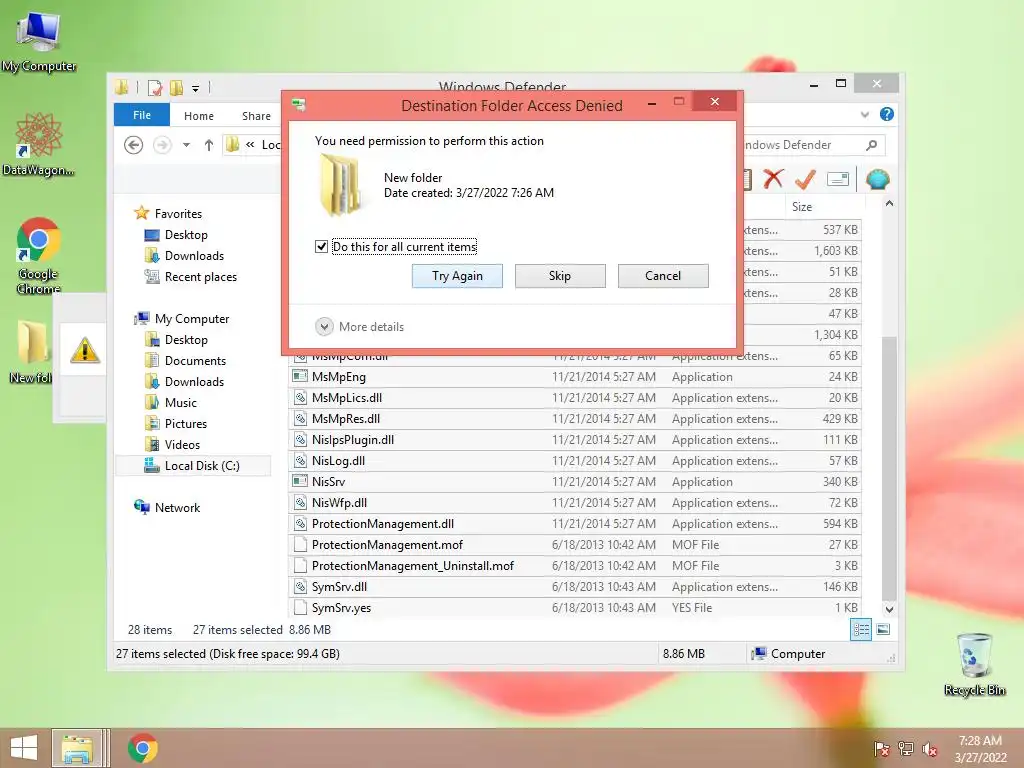Select the ProtectionManagement.mof file
This screenshot has width=1024, height=768.
tap(575, 545)
